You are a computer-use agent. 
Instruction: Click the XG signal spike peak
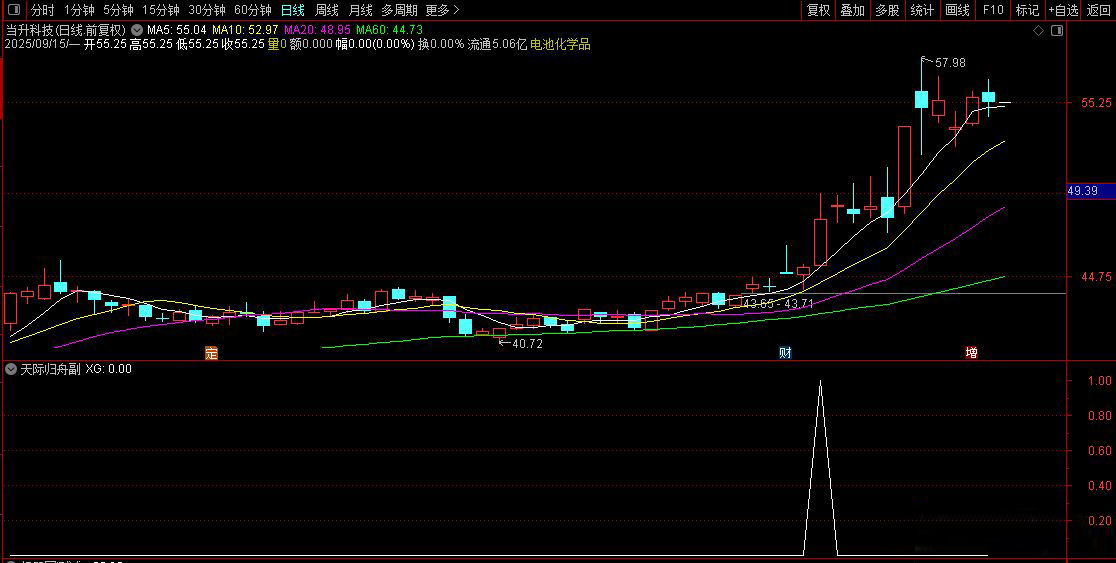tap(821, 382)
